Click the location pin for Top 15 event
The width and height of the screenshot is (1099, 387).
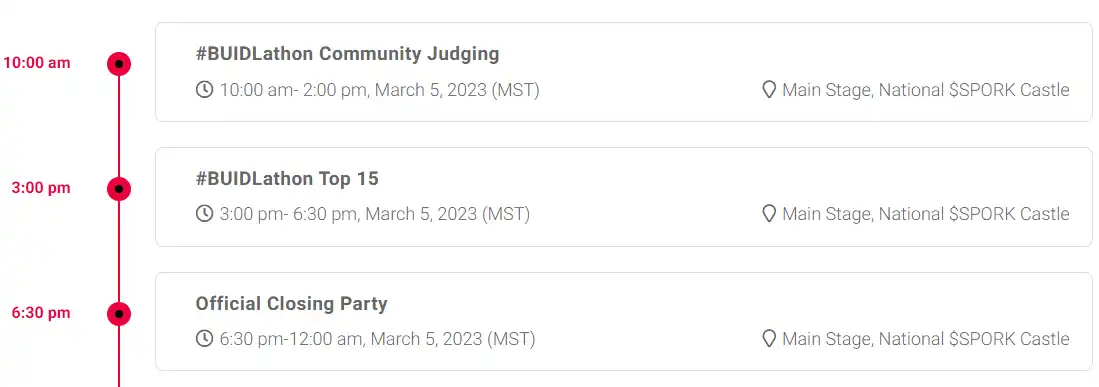[x=769, y=214]
